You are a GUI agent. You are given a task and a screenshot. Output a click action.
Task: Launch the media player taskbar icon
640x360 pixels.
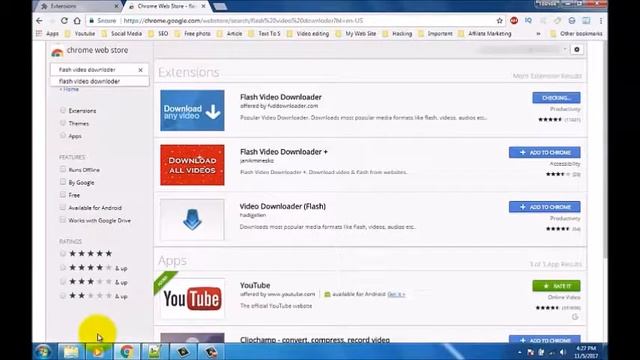point(98,351)
